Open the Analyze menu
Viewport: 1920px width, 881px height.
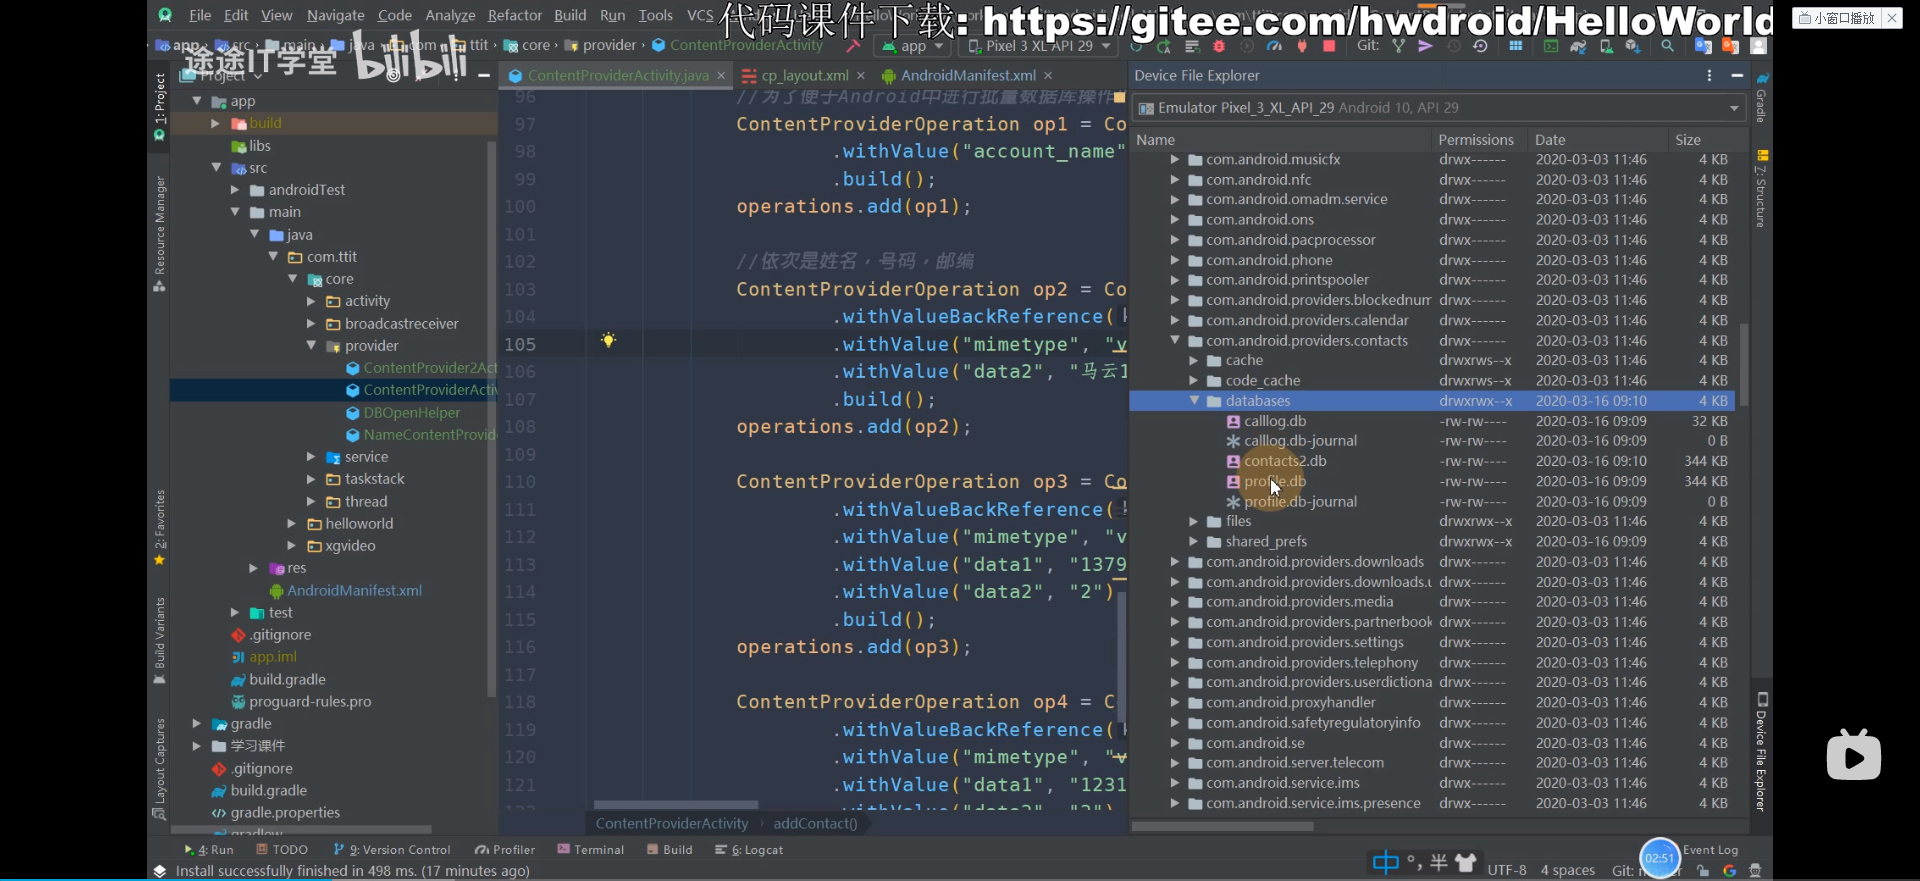coord(450,15)
